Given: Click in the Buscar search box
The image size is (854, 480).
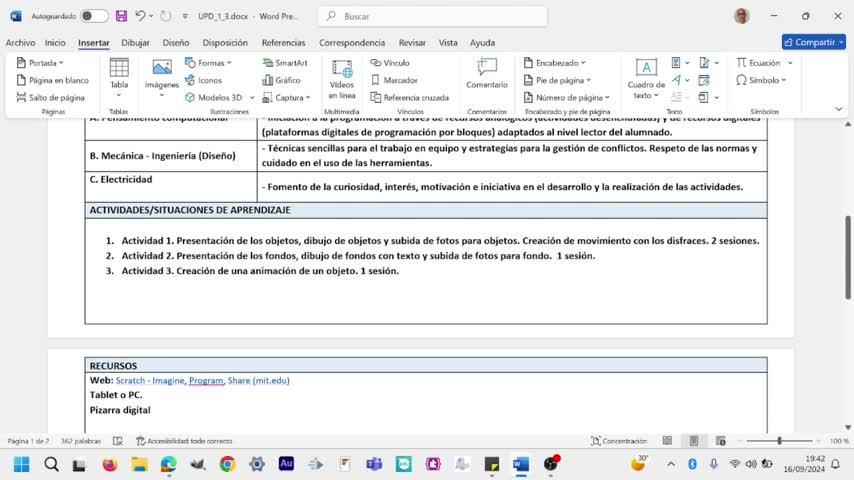Looking at the screenshot, I should click(432, 16).
